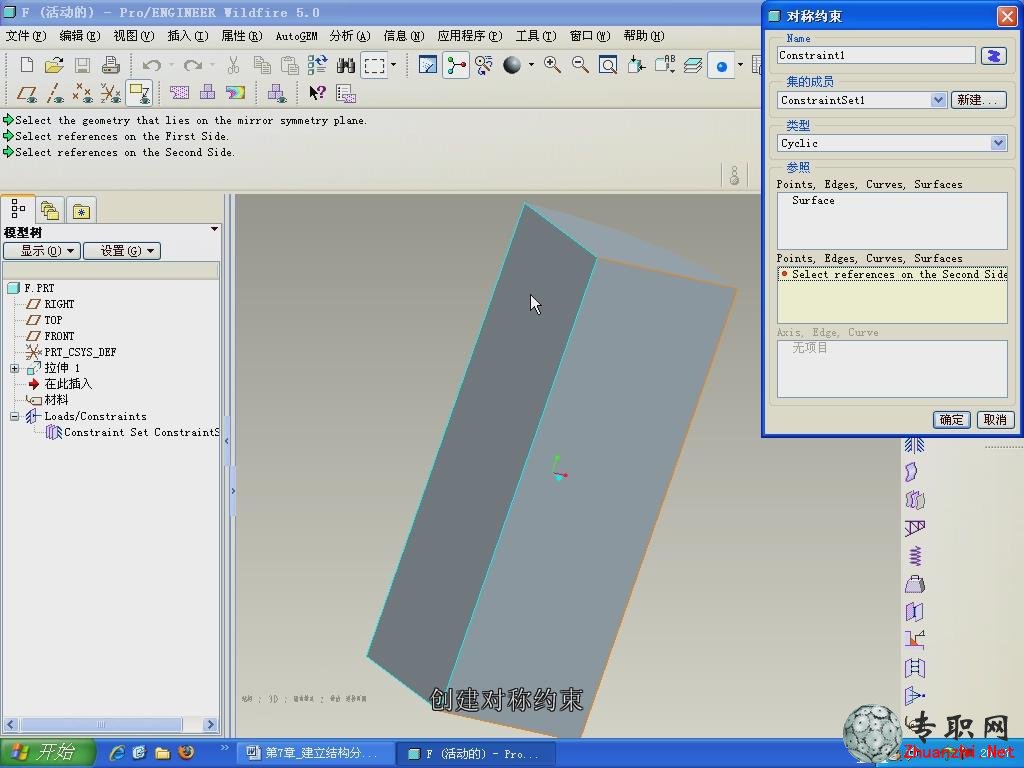Image resolution: width=1024 pixels, height=768 pixels.
Task: Save the current model
Action: click(x=82, y=65)
